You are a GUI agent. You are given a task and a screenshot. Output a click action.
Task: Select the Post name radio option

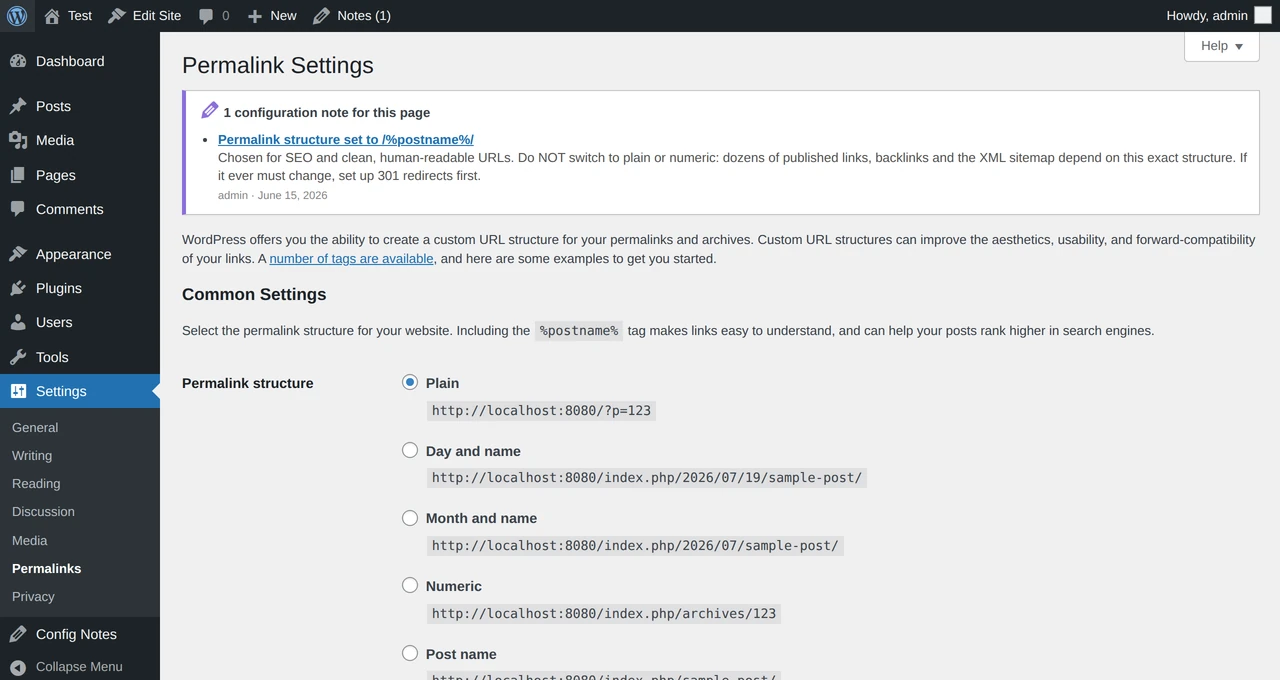coord(410,653)
